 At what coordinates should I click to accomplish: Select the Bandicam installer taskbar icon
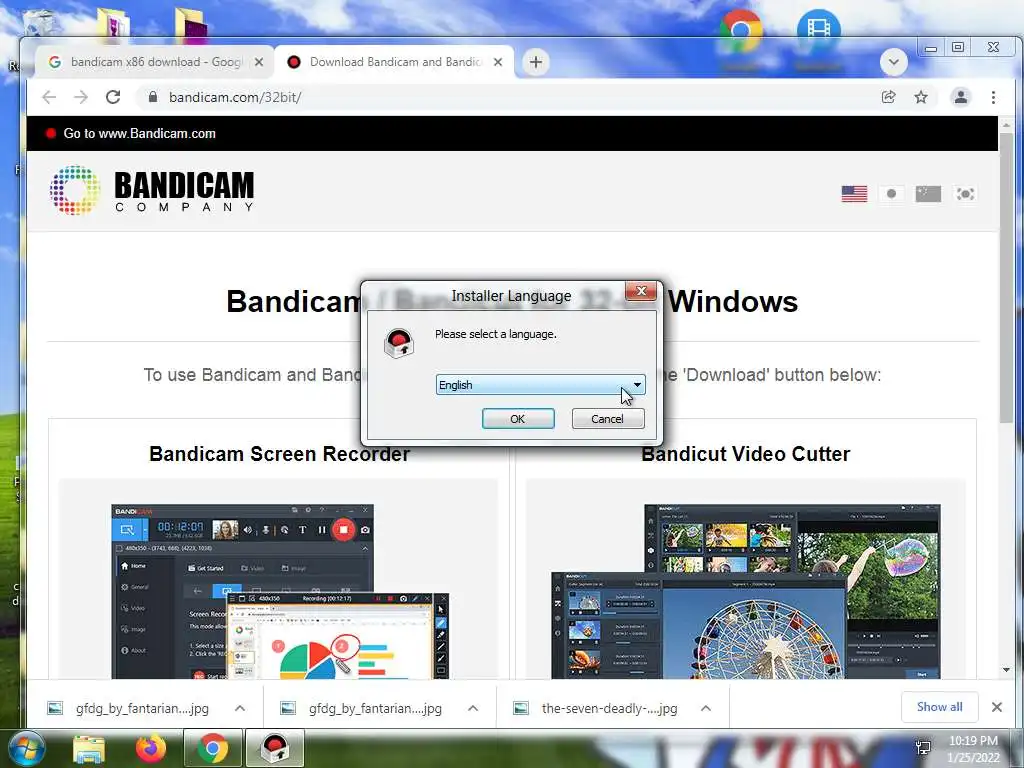pyautogui.click(x=275, y=748)
